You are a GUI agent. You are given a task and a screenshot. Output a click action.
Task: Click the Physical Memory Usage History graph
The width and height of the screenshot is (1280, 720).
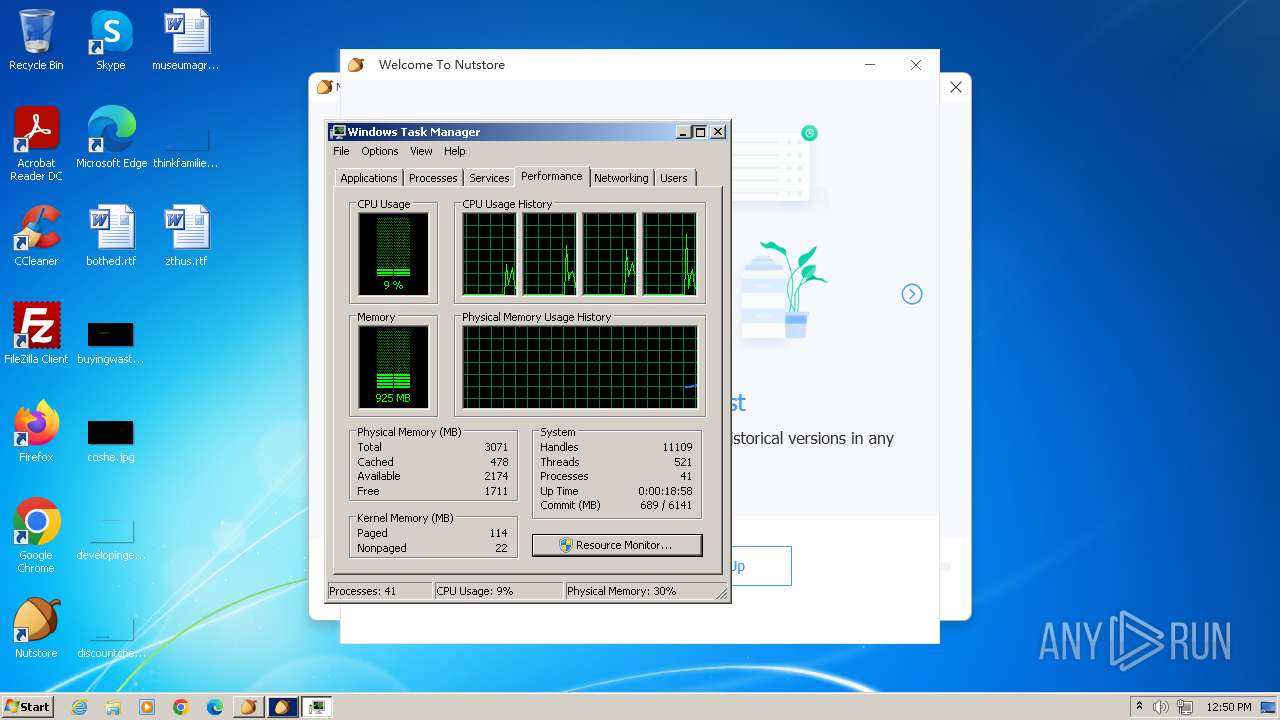(x=580, y=367)
